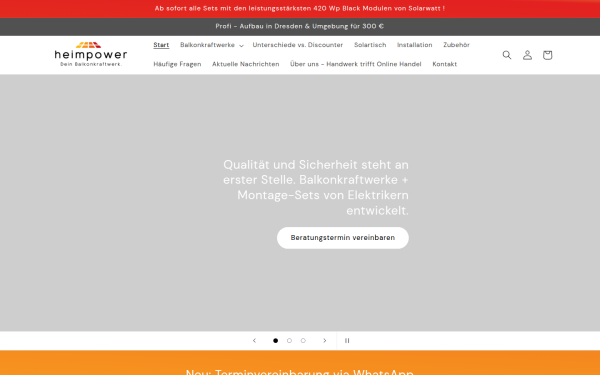Expand the Balkonkraftwerke dropdown menu
The image size is (600, 375).
tap(212, 45)
